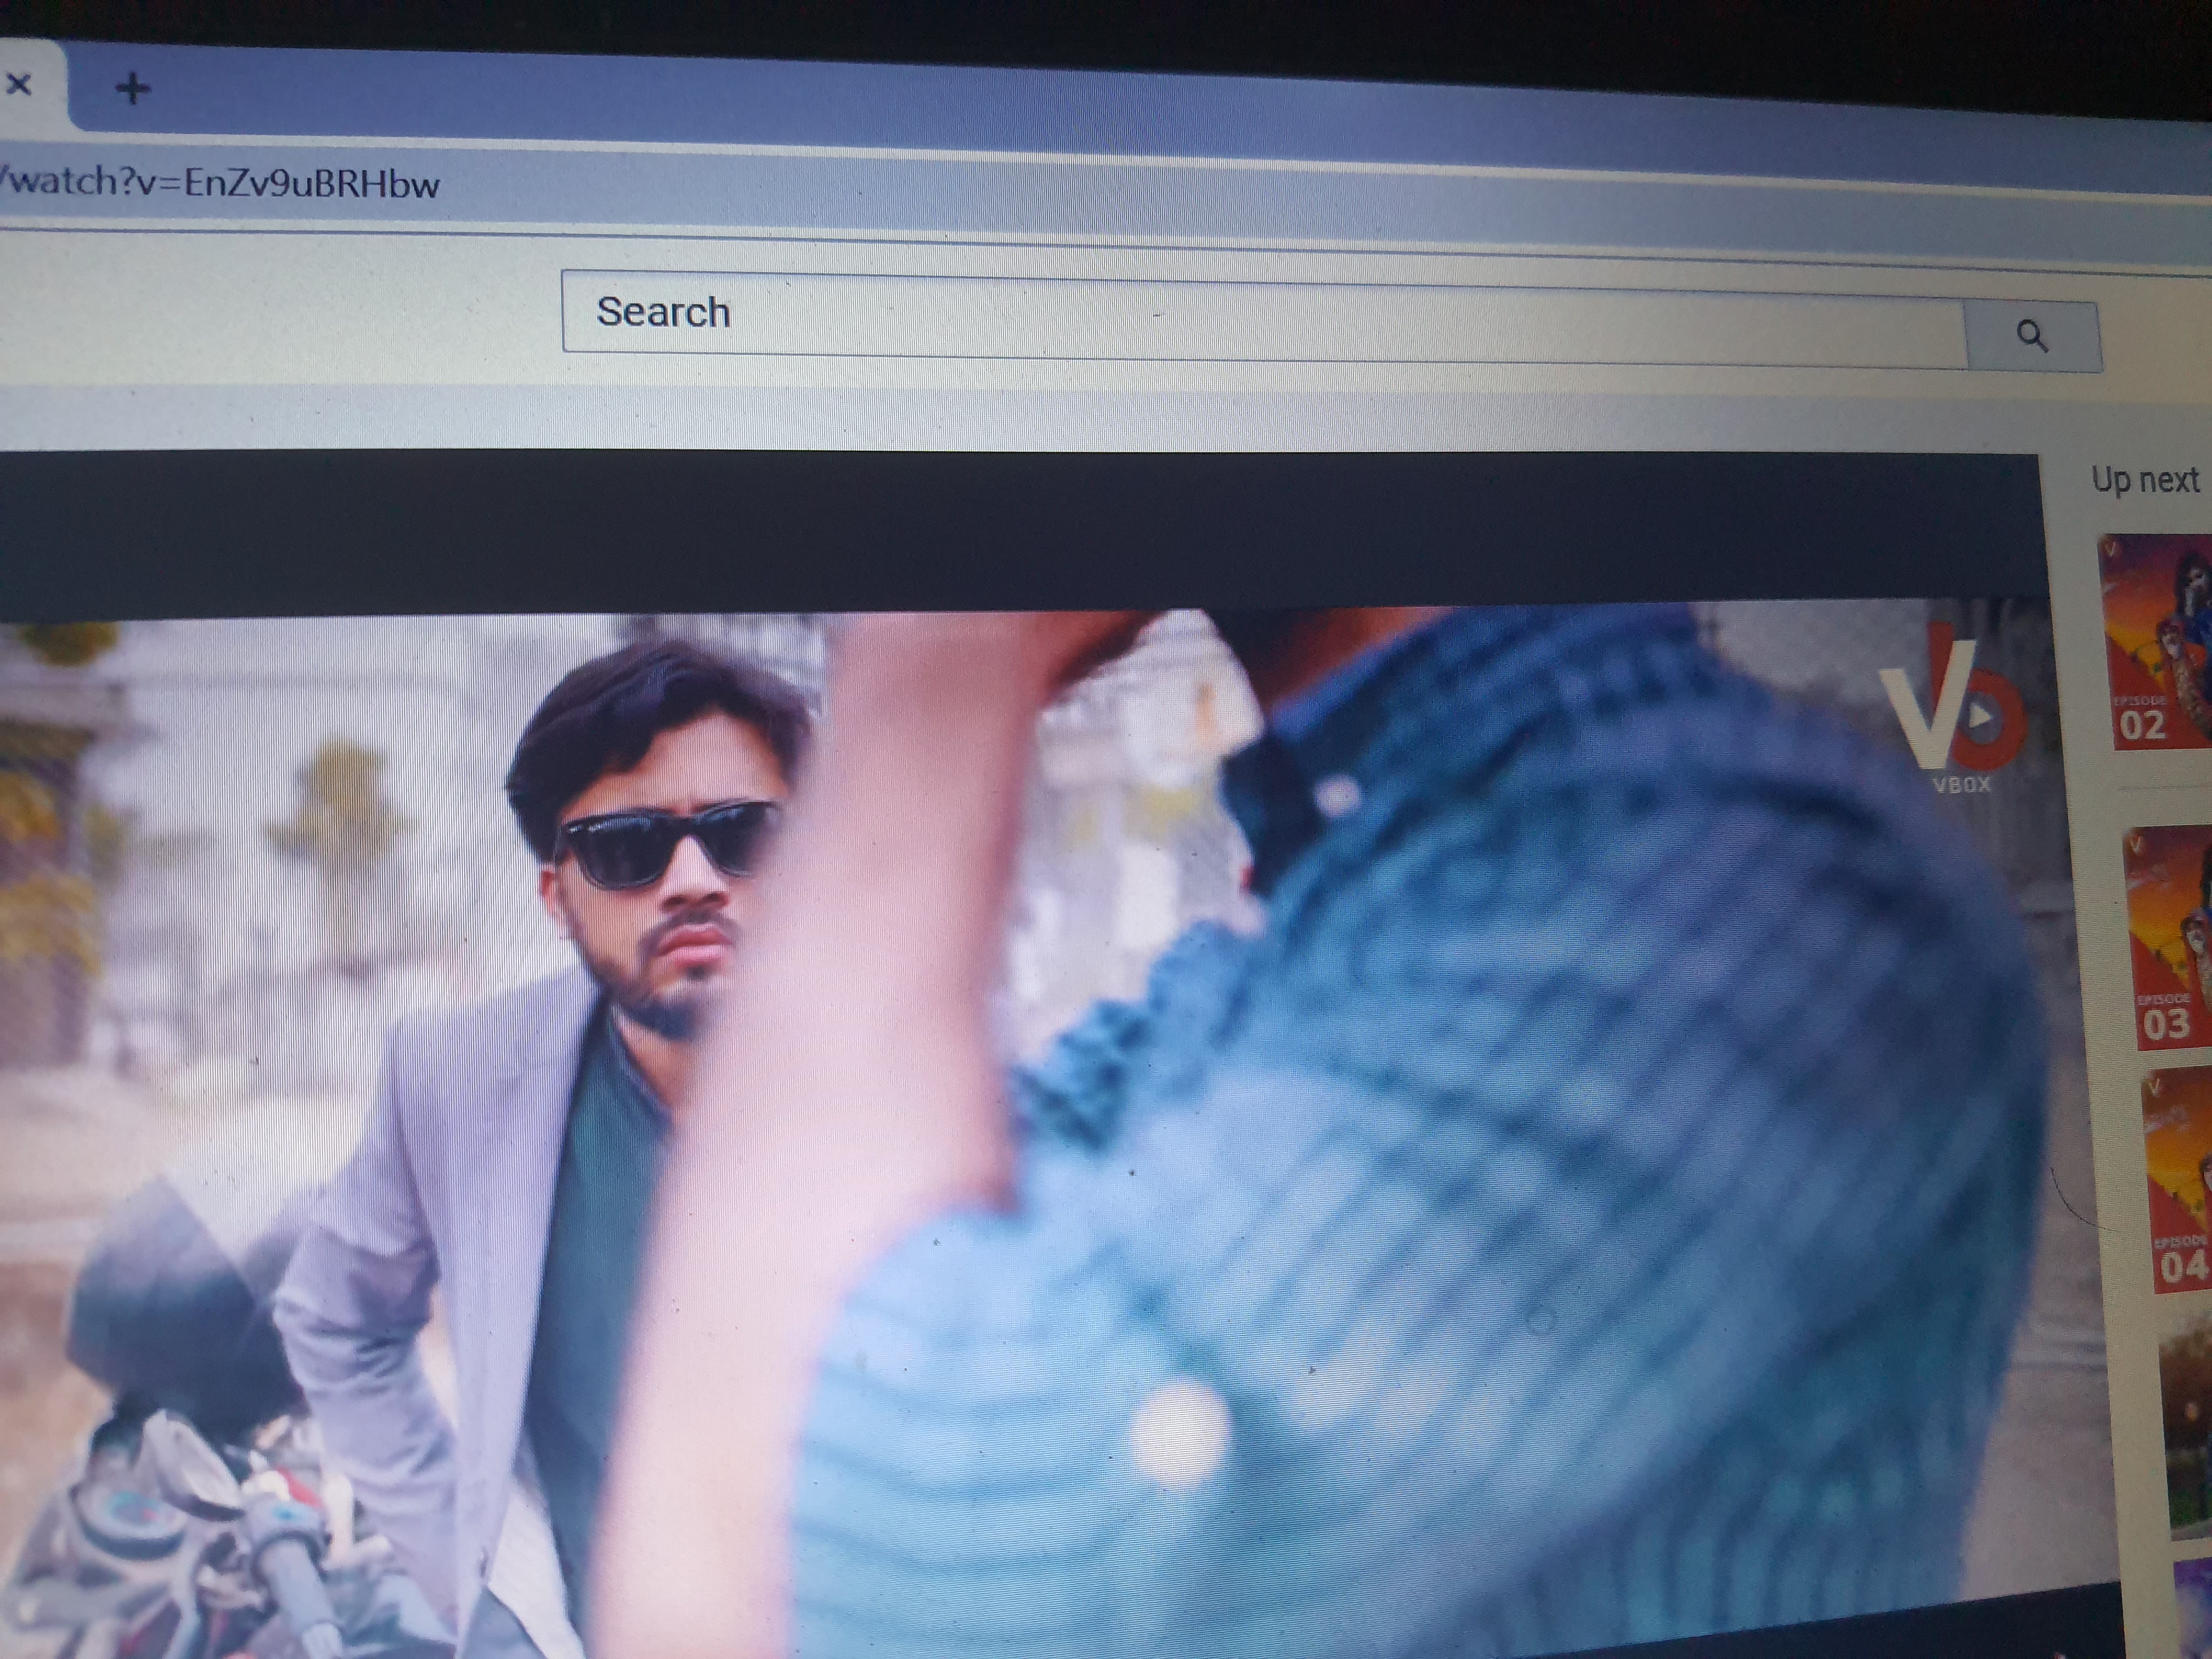Click the Up next heading

pos(2146,480)
